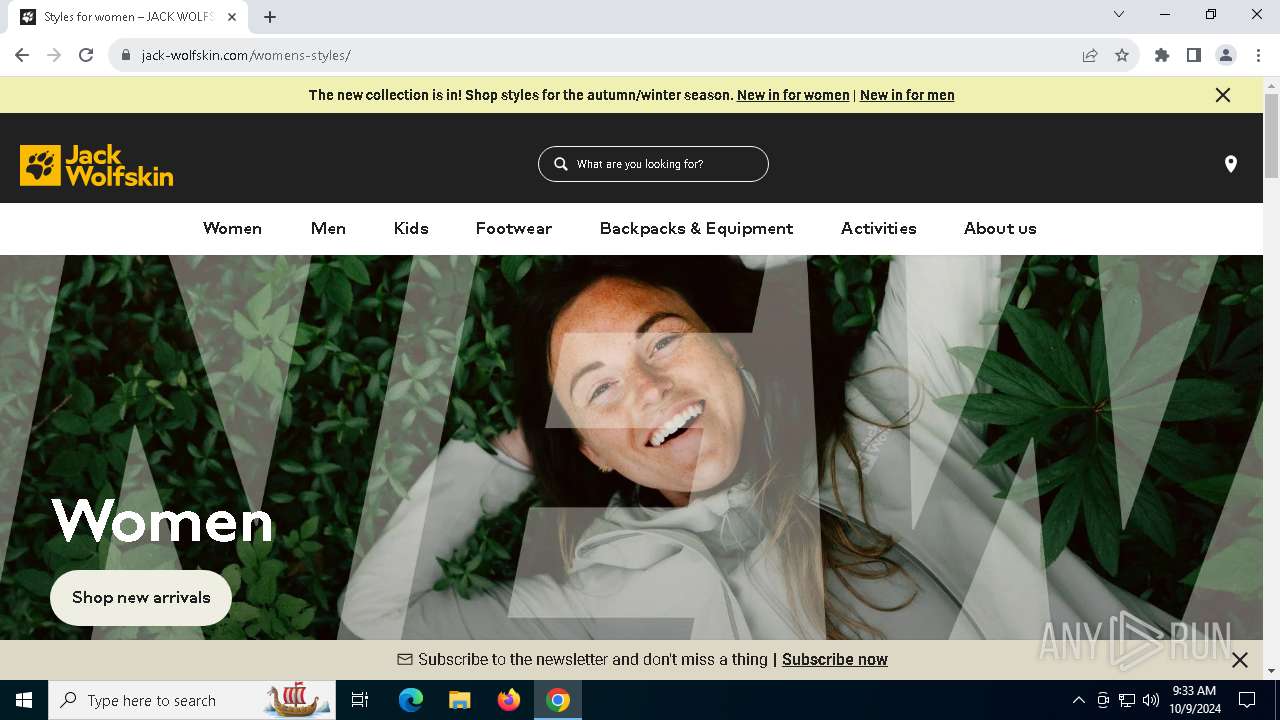
Task: Open the Windows notification center
Action: tap(1247, 700)
